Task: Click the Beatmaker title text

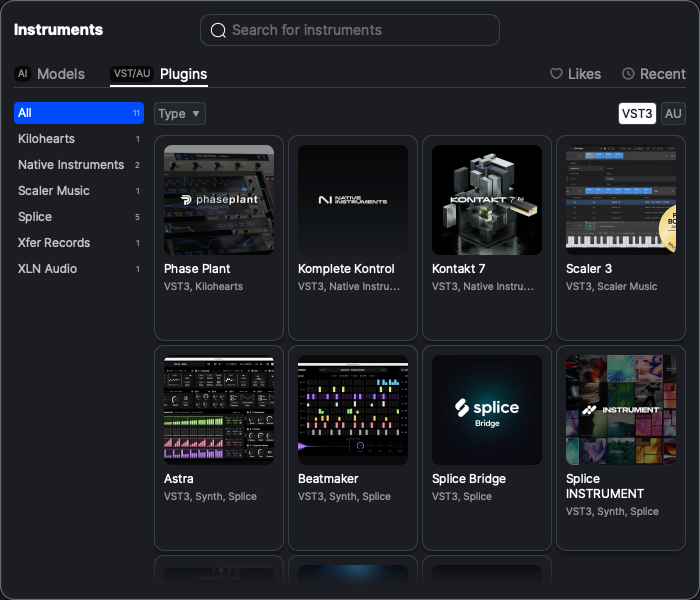Action: click(328, 479)
